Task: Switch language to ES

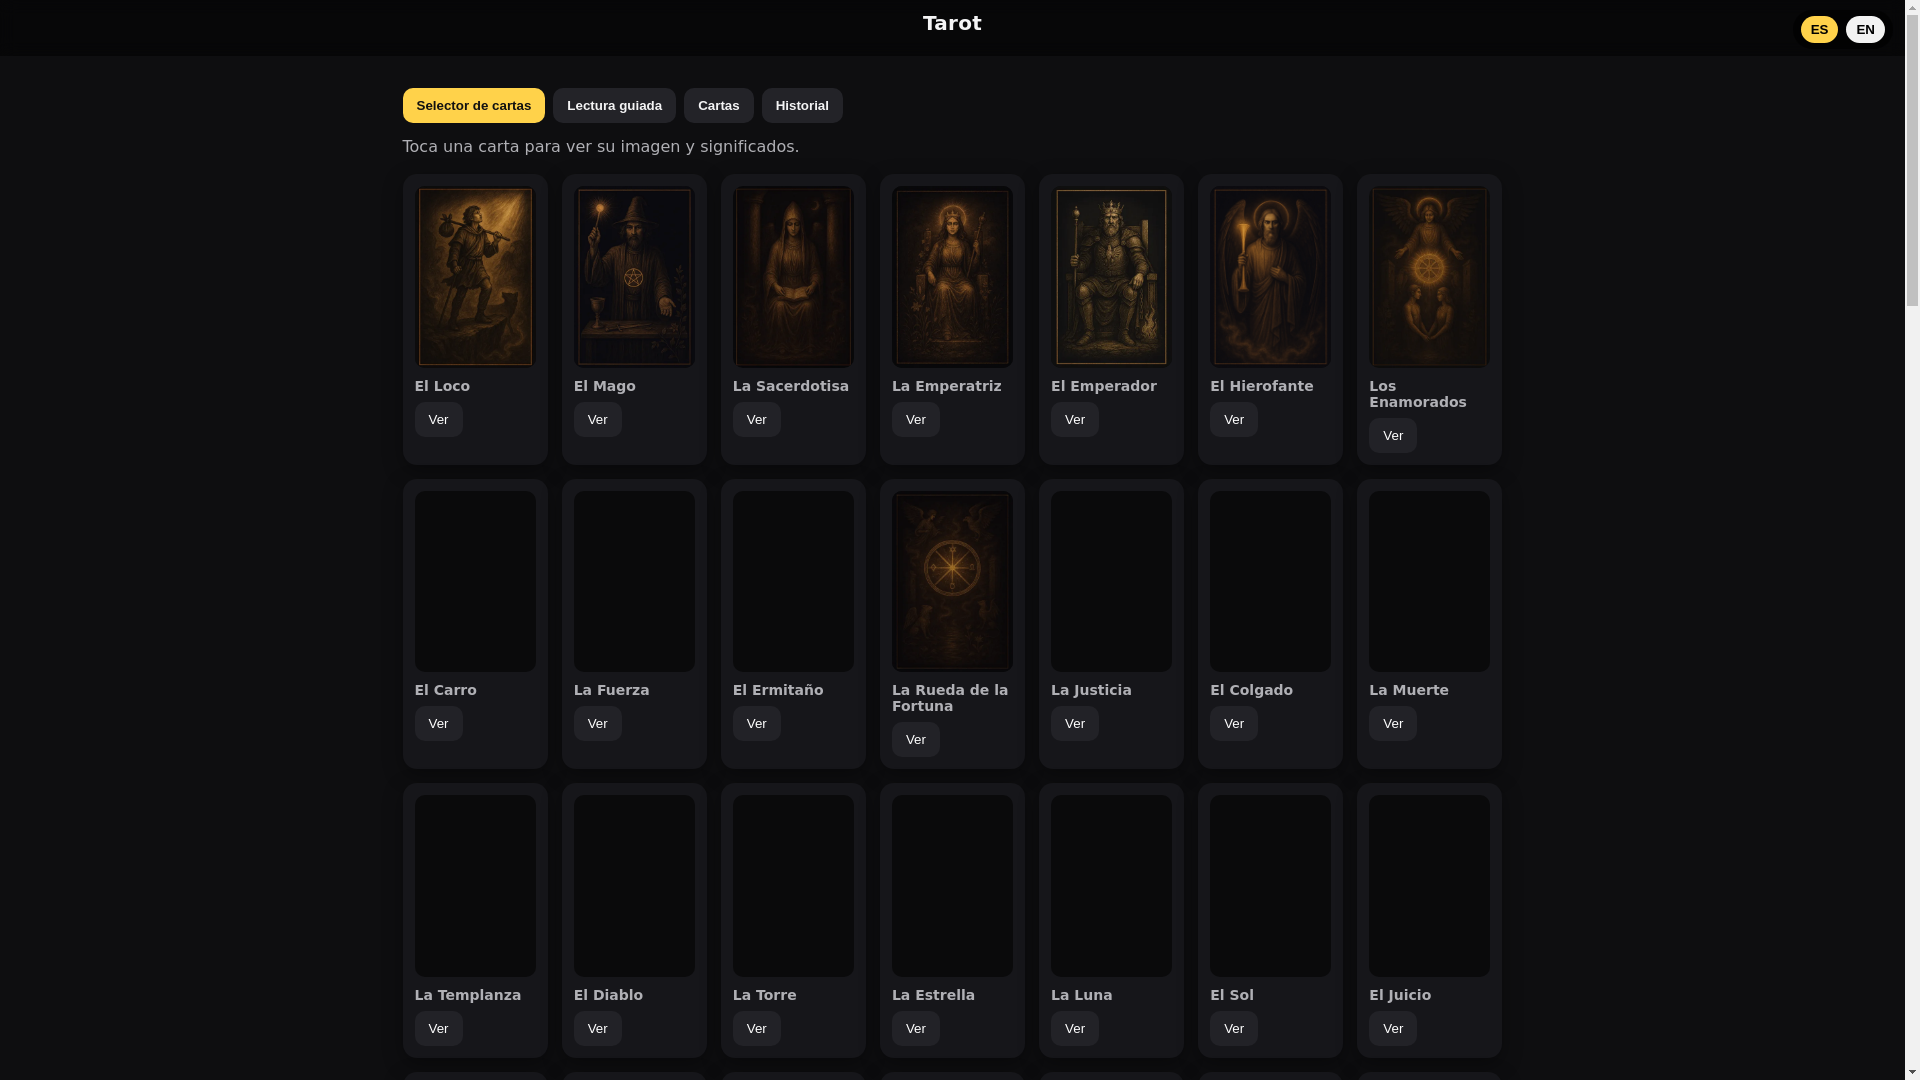Action: pos(1818,29)
